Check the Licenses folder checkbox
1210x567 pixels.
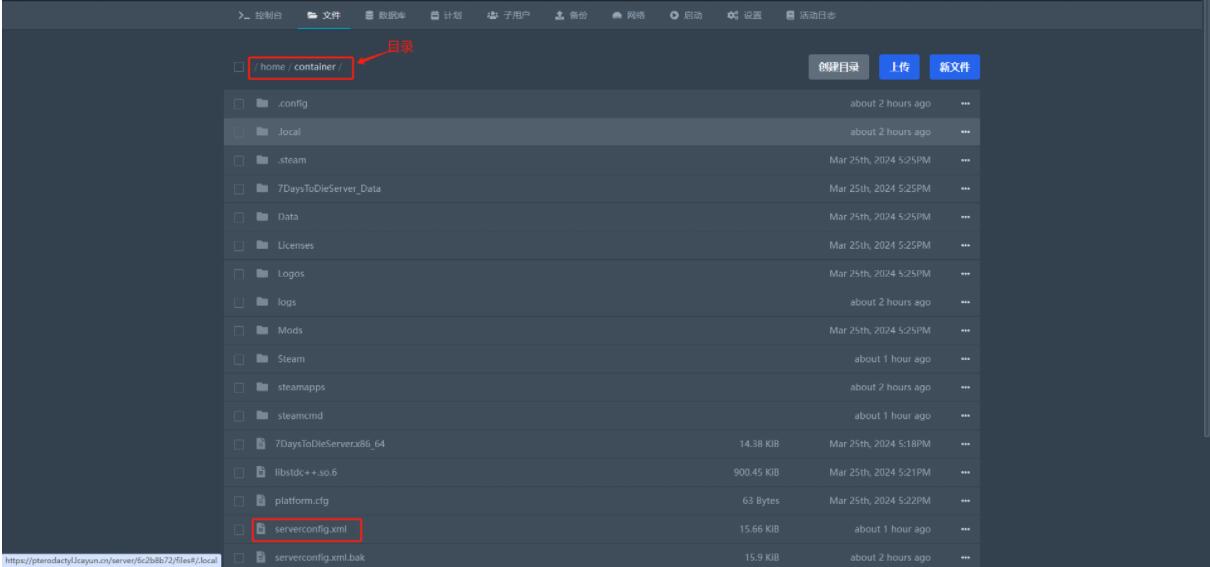click(x=238, y=245)
